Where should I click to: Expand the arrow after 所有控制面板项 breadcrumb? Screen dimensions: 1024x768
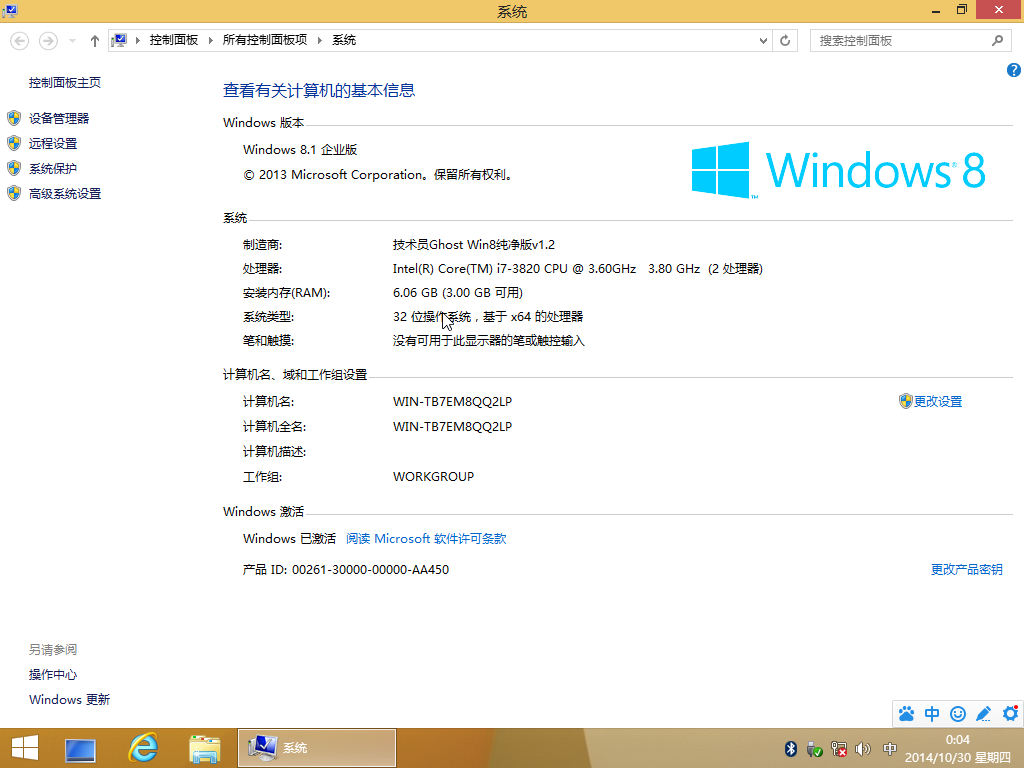(319, 40)
